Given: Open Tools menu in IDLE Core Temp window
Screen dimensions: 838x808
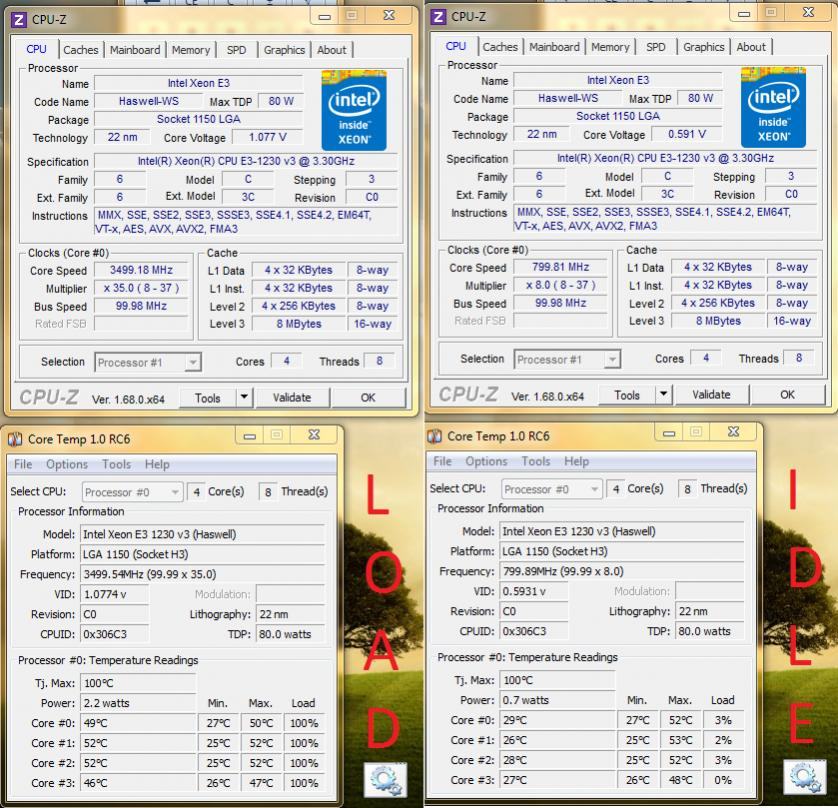Looking at the screenshot, I should point(536,461).
